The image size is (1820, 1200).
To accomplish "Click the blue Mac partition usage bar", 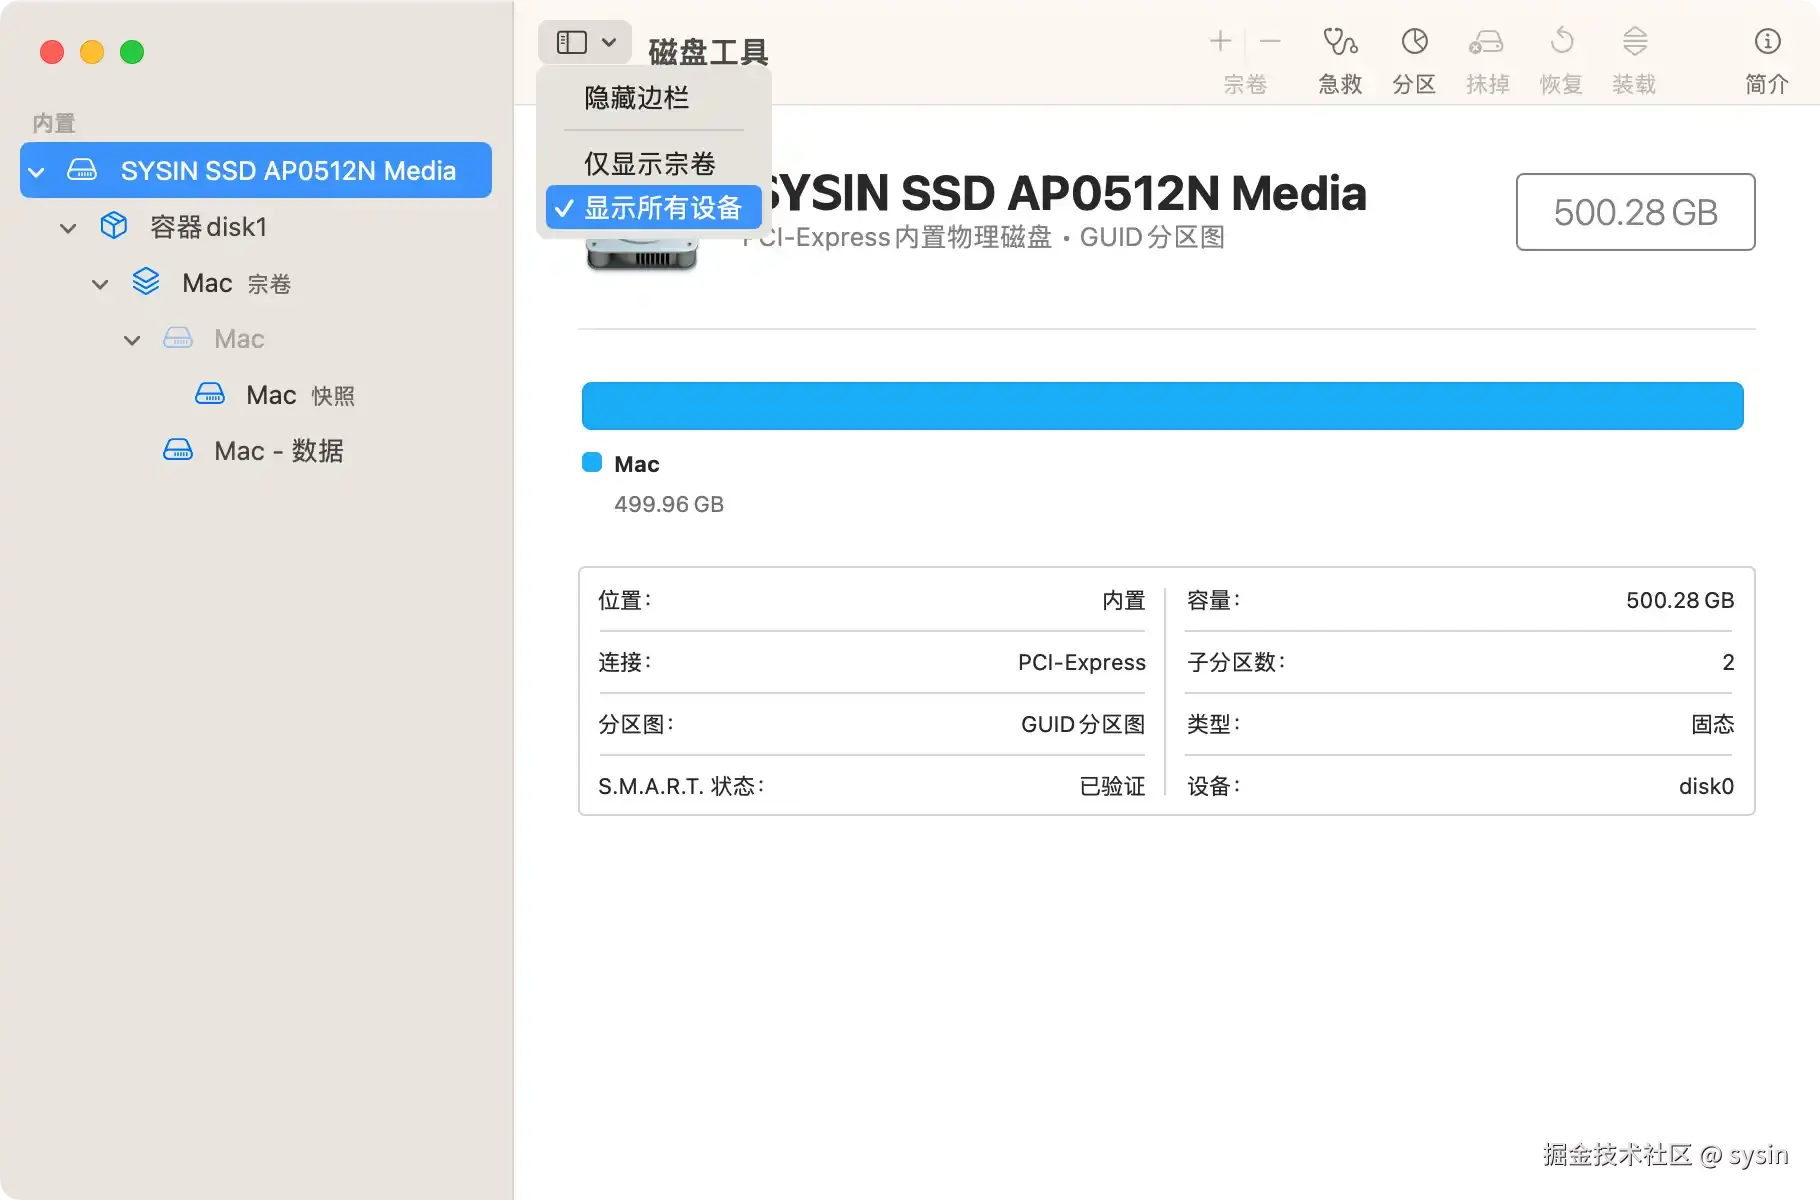I will pos(1160,405).
